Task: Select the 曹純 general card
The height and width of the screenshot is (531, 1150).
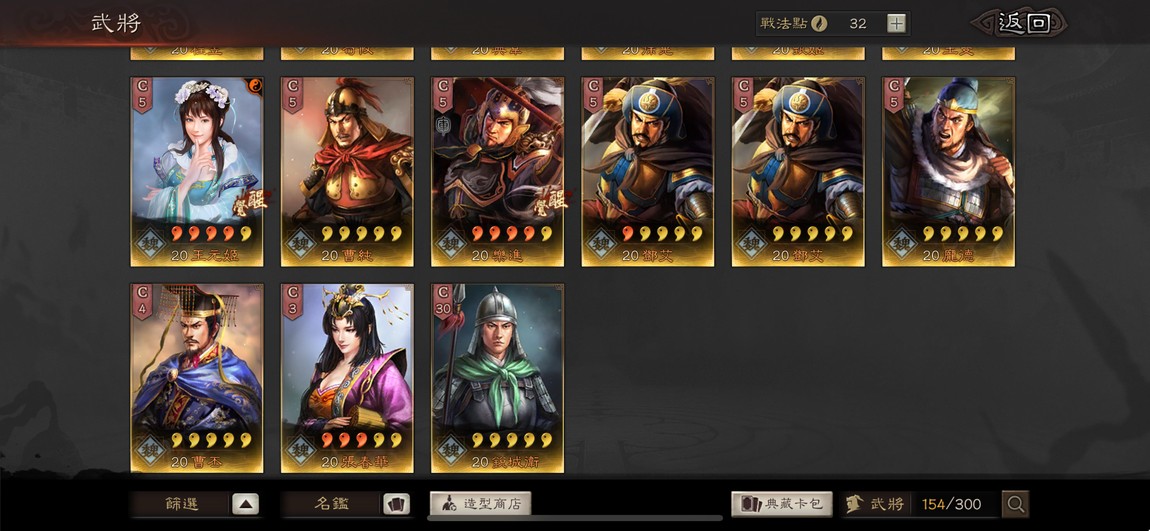Action: click(347, 172)
